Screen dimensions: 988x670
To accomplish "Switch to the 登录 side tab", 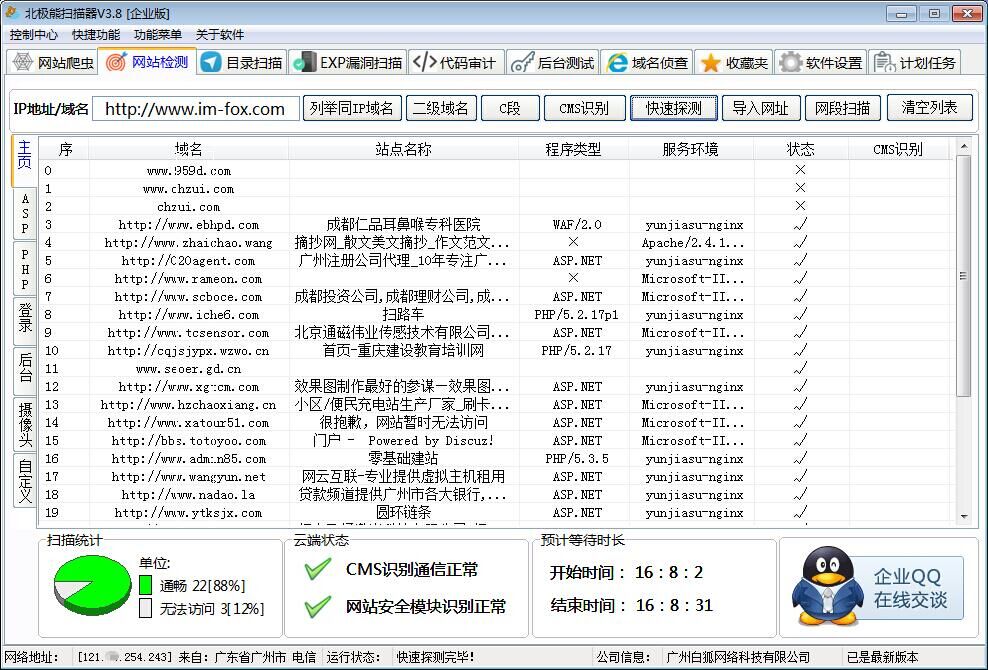I will 25,321.
